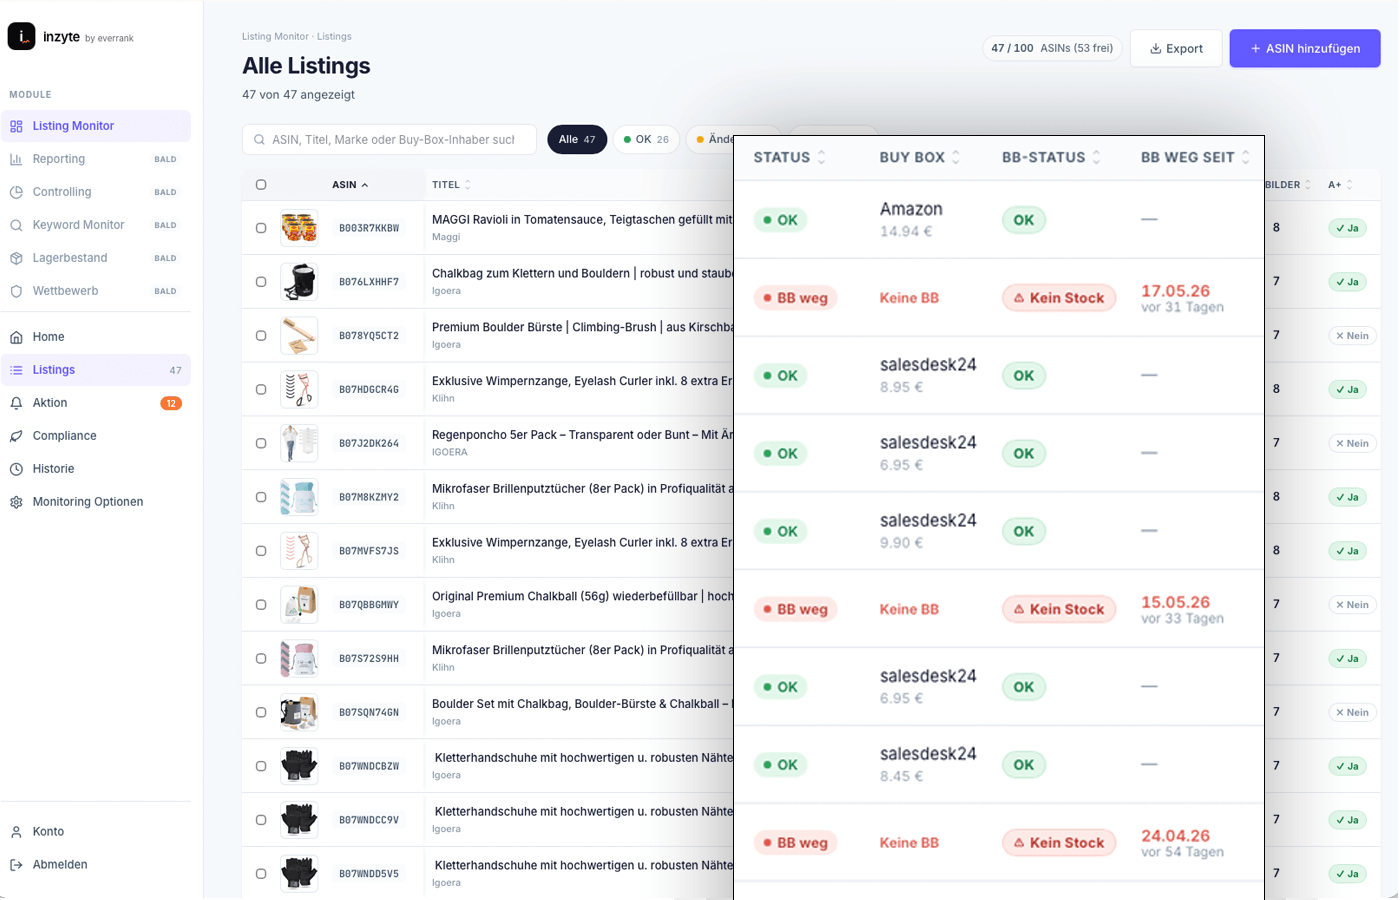This screenshot has width=1400, height=900.
Task: Click the Konto user icon
Action: pos(16,832)
